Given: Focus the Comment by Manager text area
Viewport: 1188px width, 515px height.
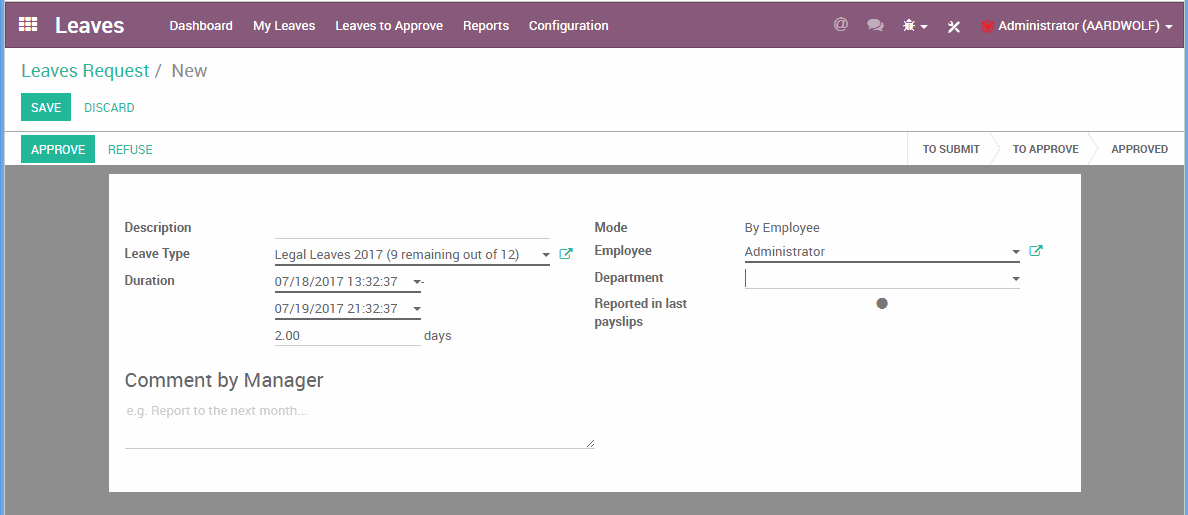Looking at the screenshot, I should (x=359, y=424).
